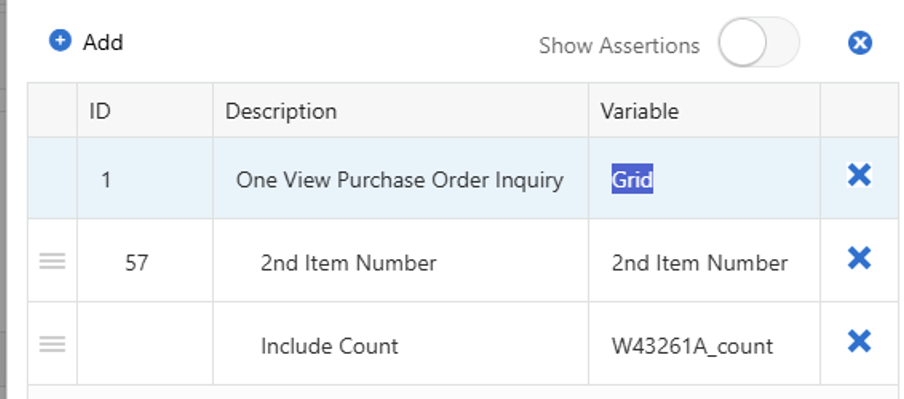Edit the W43261A_count variable cell
Image resolution: width=904 pixels, height=399 pixels.
pos(705,344)
